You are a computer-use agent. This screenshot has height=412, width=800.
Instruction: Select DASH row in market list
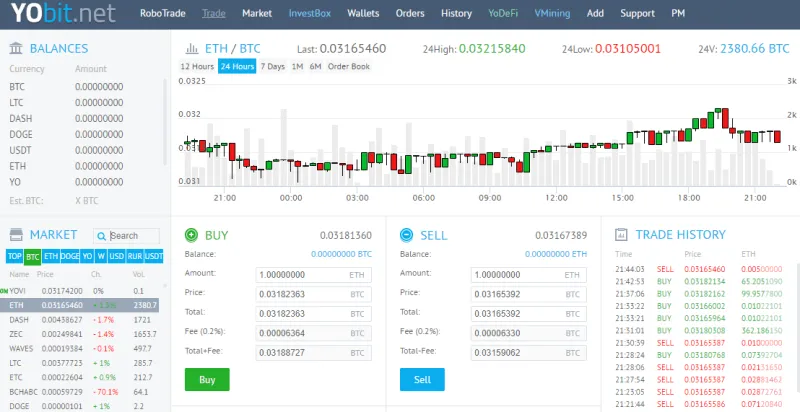tap(82, 320)
